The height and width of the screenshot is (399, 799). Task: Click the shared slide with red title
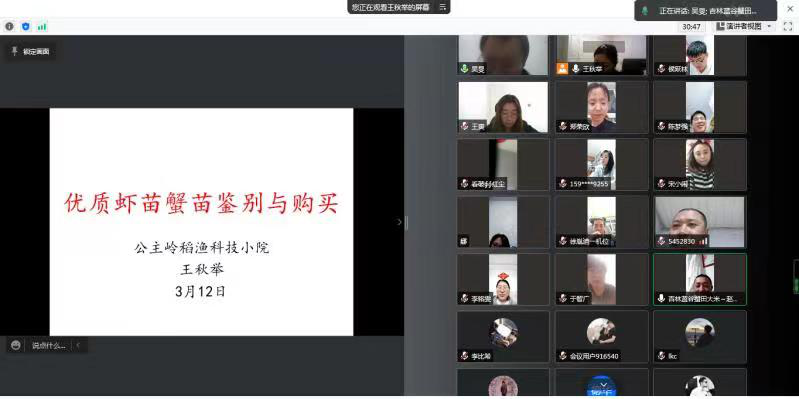tap(201, 222)
